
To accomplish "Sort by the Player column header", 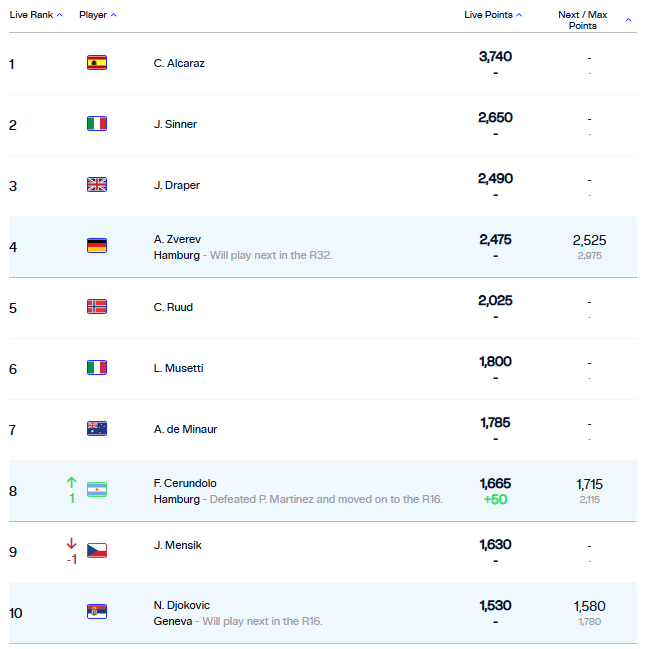I will pos(98,15).
